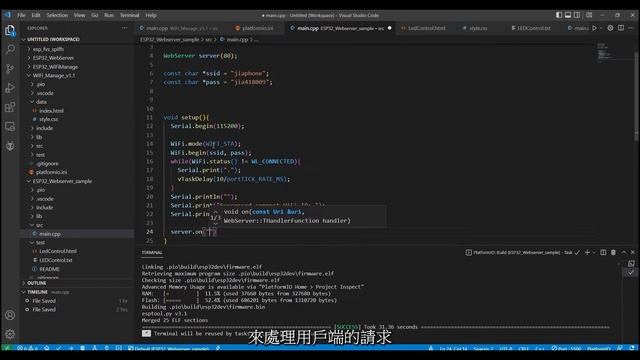The width and height of the screenshot is (640, 360).
Task: Open the run button dropdown arrow
Action: tap(601, 28)
